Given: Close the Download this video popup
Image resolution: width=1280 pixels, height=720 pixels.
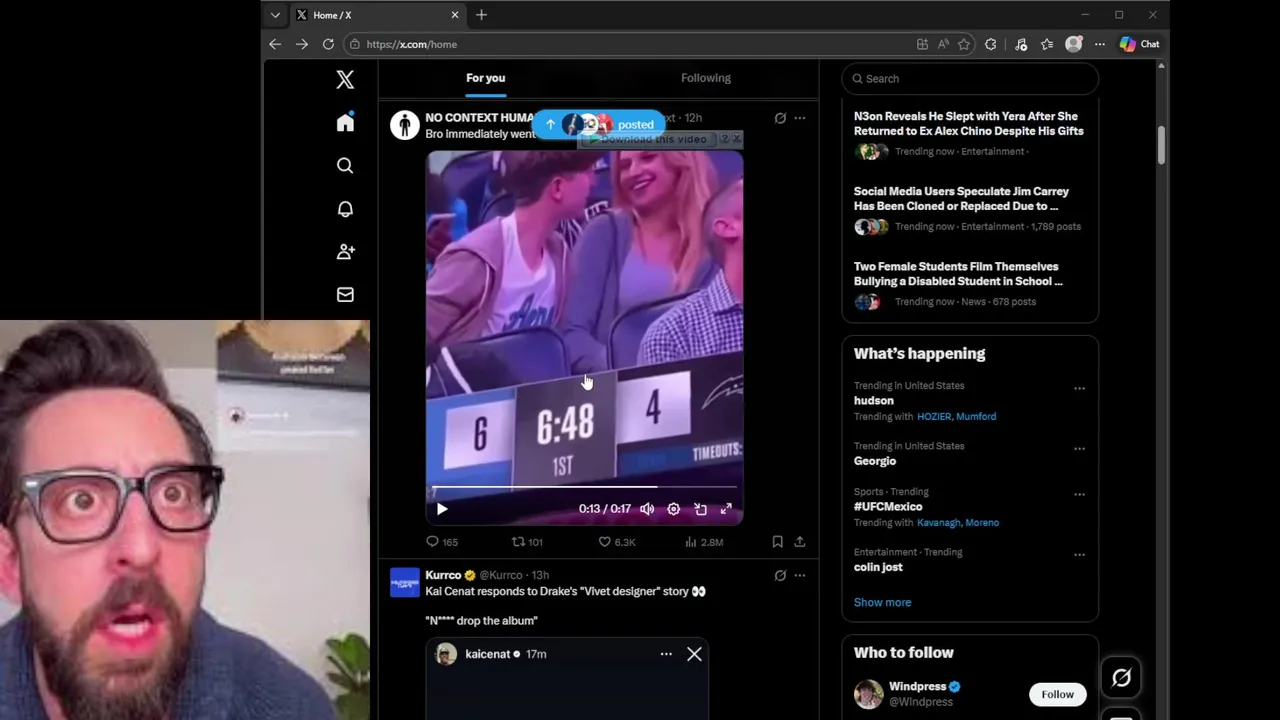Looking at the screenshot, I should pyautogui.click(x=737, y=139).
